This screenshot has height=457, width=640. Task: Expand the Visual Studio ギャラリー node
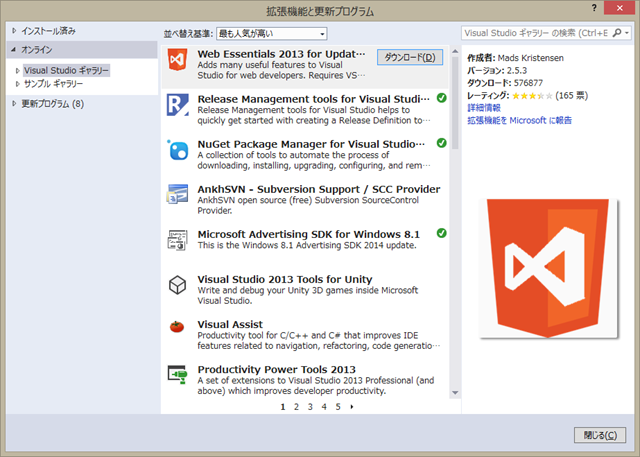(x=17, y=71)
